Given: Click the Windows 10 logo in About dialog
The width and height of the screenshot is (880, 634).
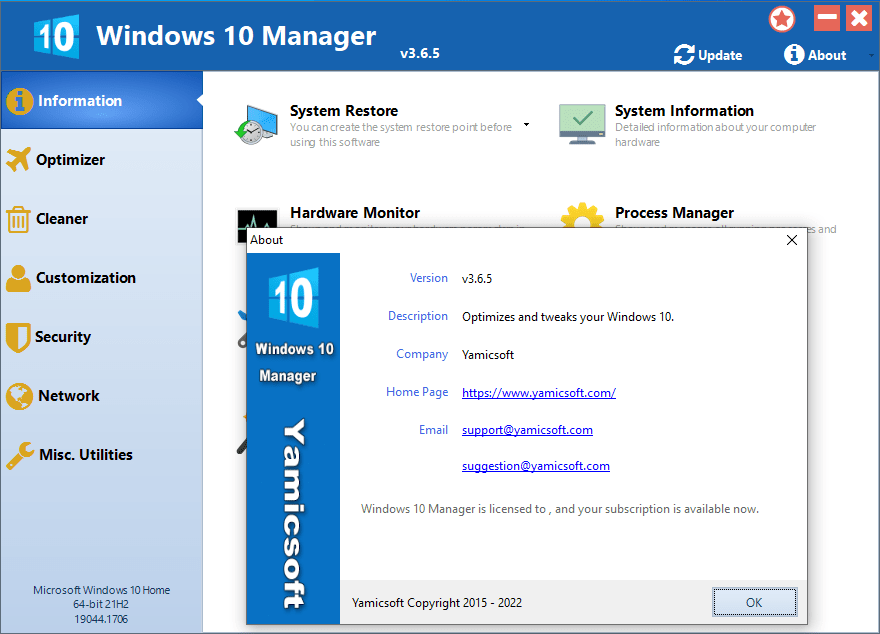Looking at the screenshot, I should [294, 297].
